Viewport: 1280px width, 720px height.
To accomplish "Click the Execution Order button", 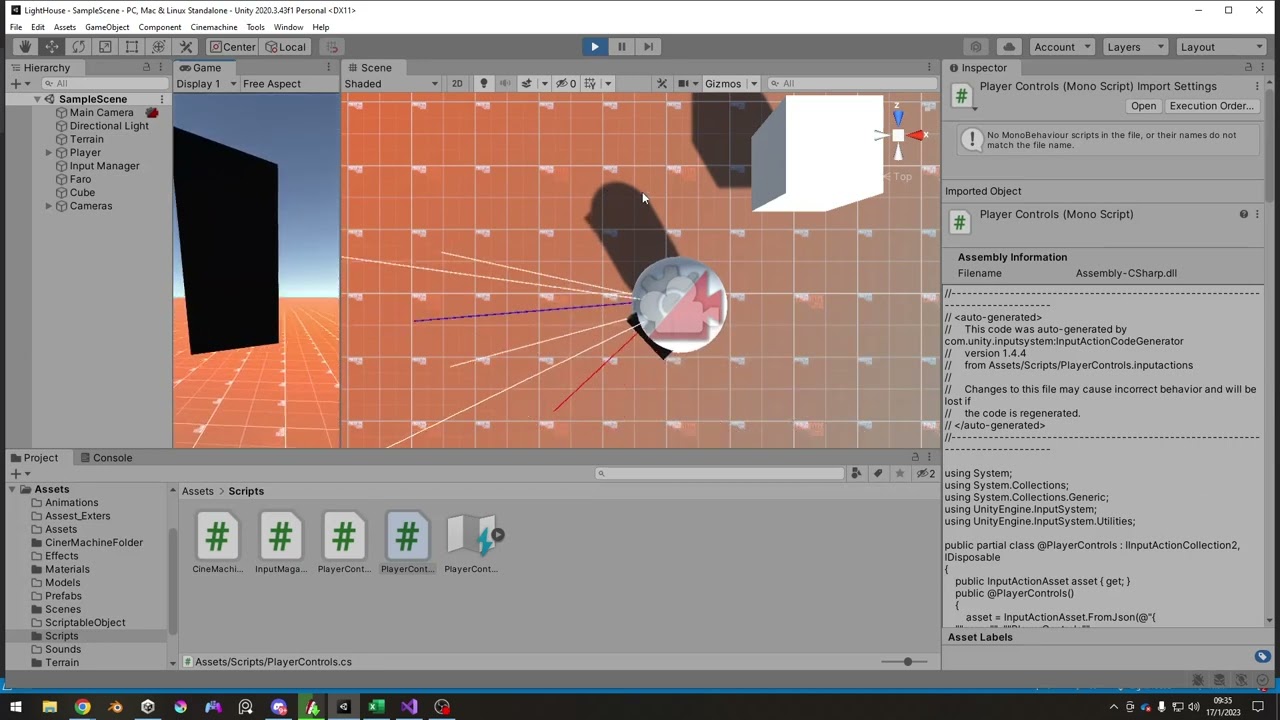I will 1211,106.
